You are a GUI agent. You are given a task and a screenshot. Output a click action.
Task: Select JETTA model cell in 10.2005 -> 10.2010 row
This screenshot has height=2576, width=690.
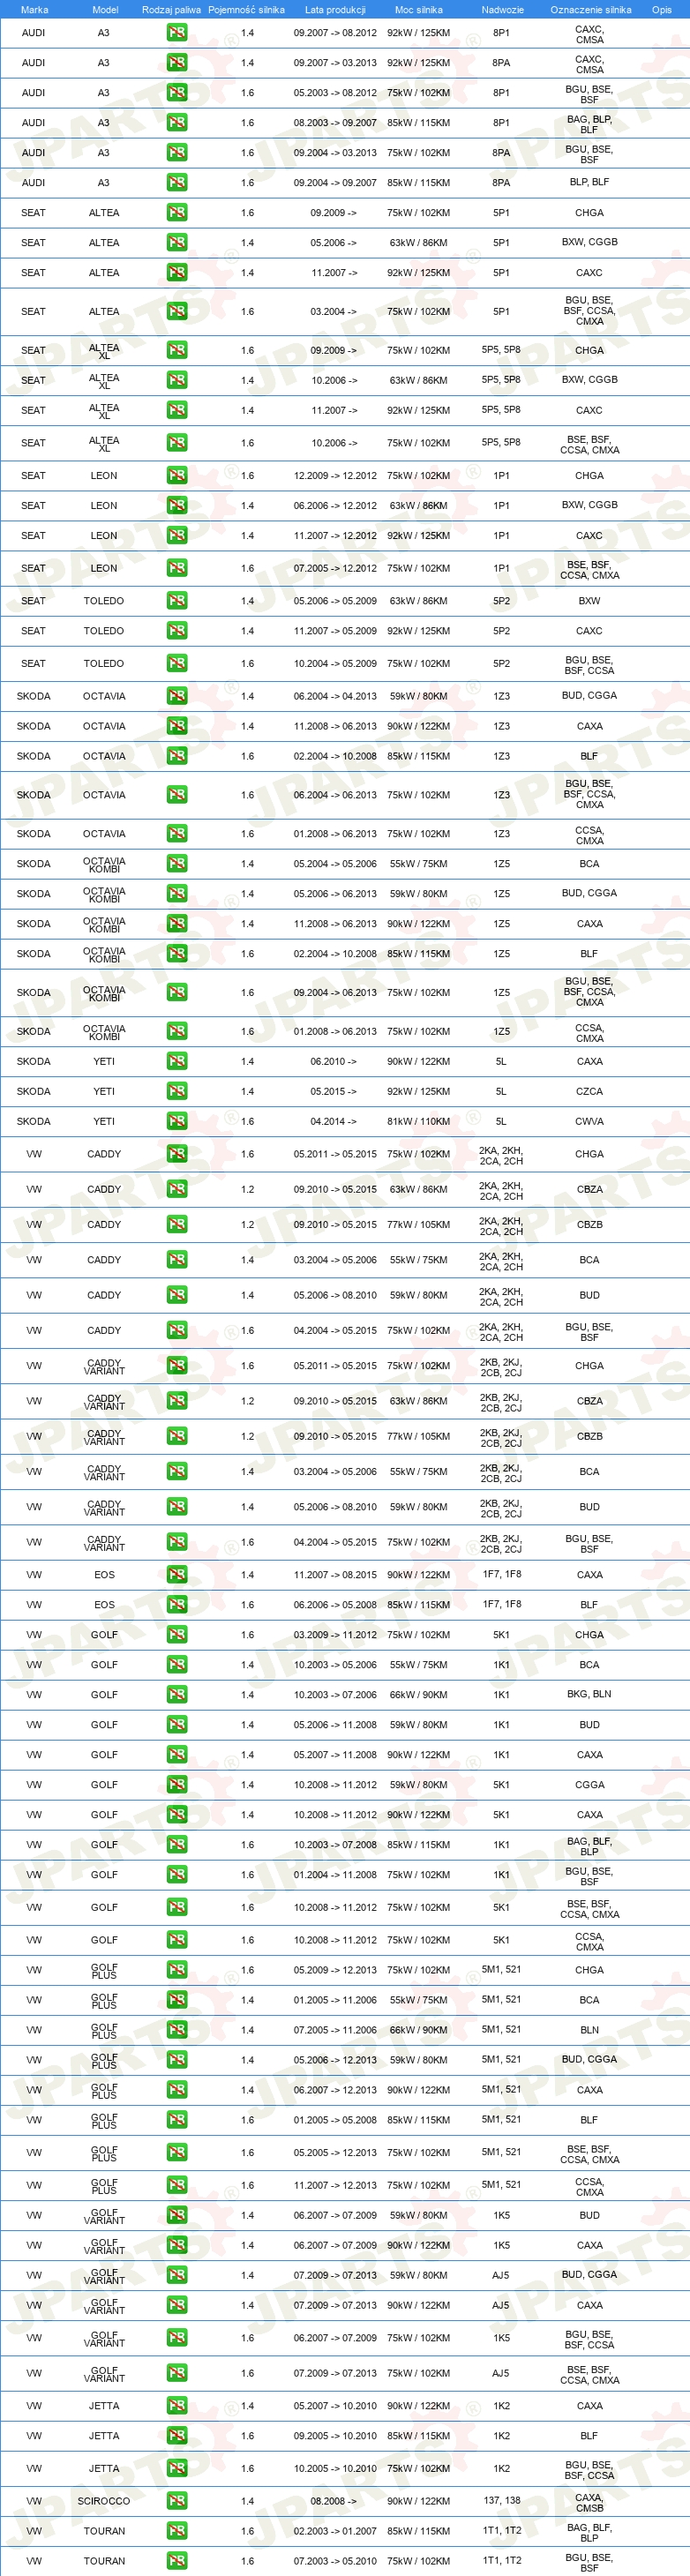(x=104, y=2468)
